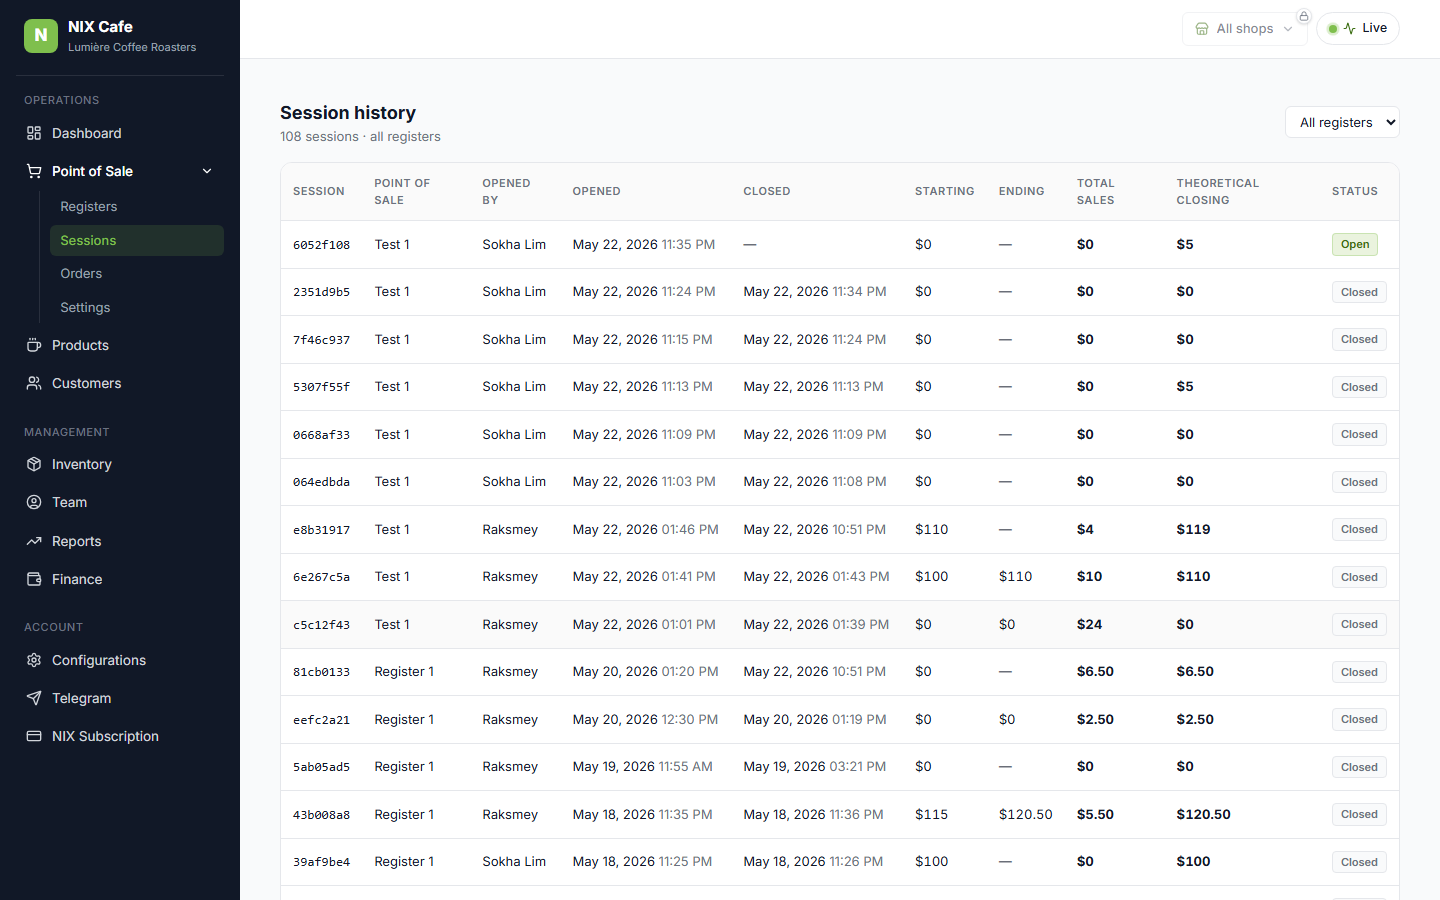
Task: Click the Point of Sale cart icon
Action: click(34, 171)
